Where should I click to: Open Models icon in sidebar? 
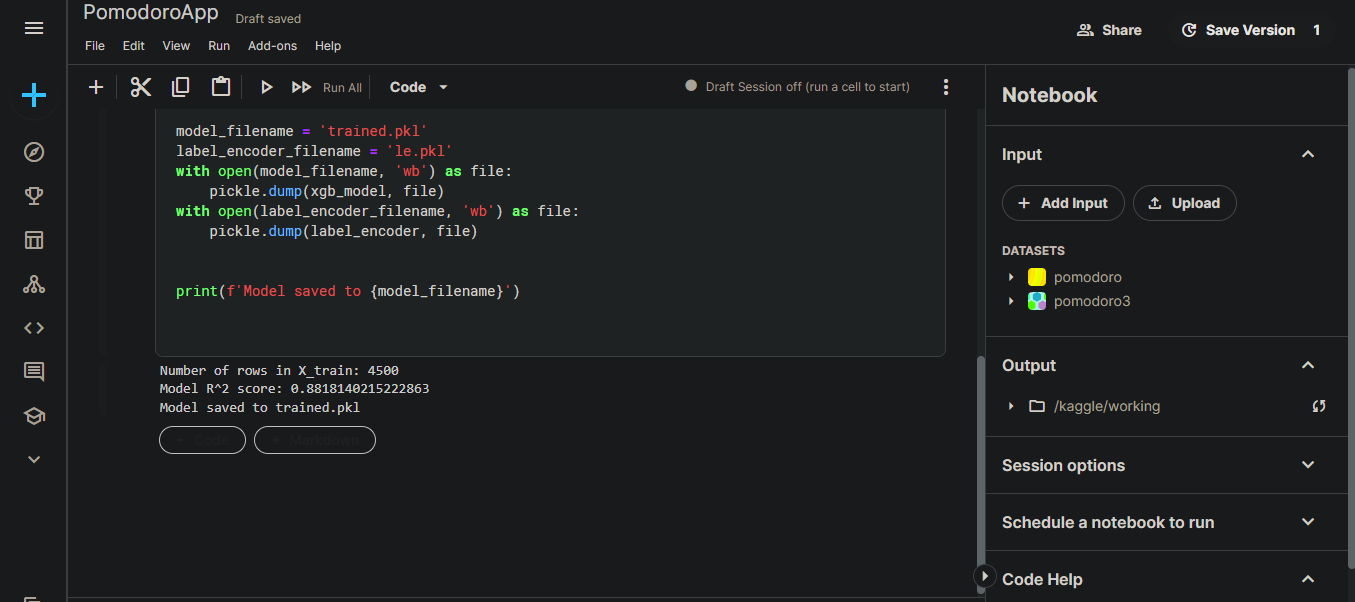click(34, 284)
